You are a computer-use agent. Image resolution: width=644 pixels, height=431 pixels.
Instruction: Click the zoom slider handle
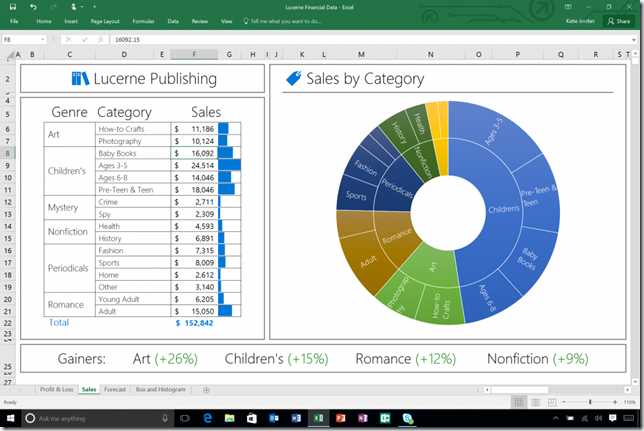(590, 402)
